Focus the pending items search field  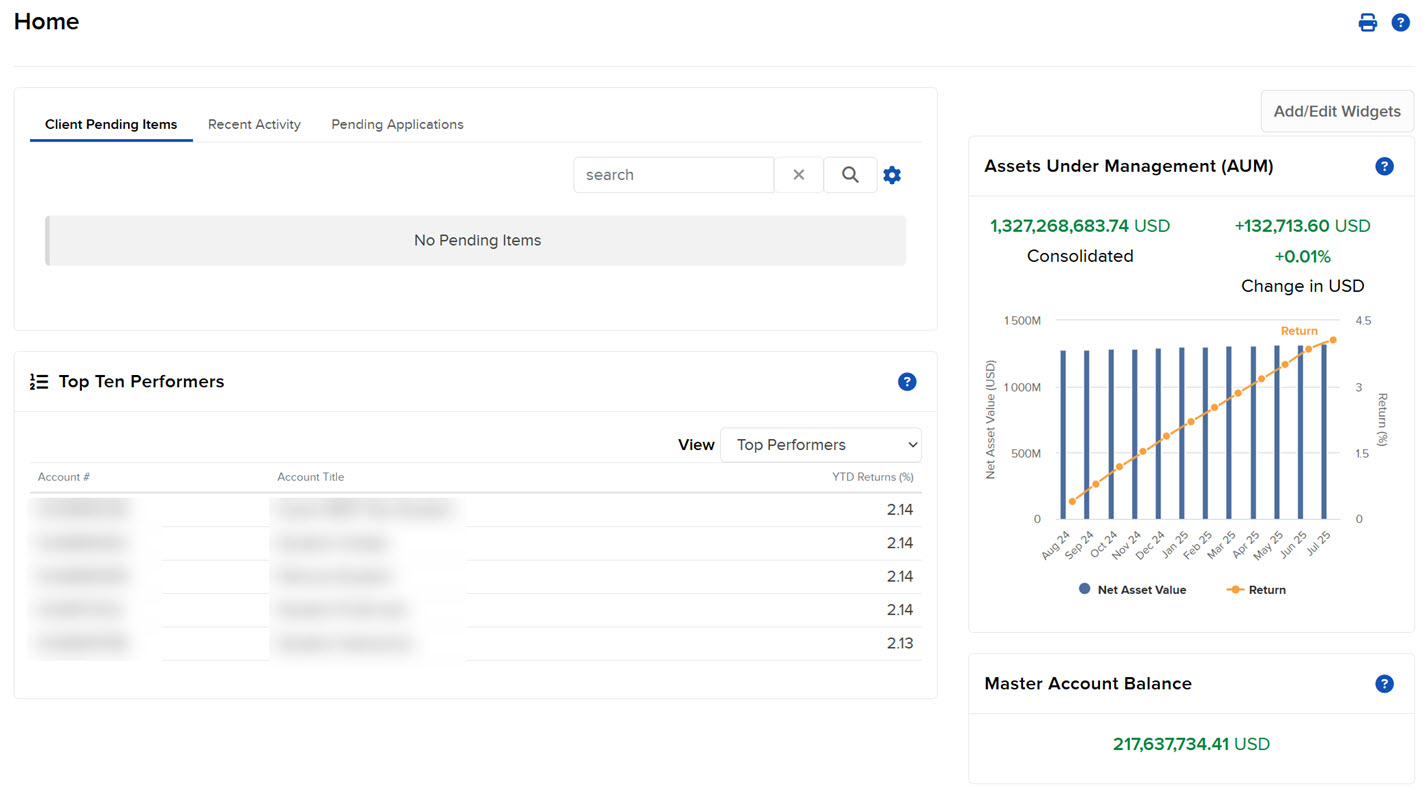tap(673, 175)
